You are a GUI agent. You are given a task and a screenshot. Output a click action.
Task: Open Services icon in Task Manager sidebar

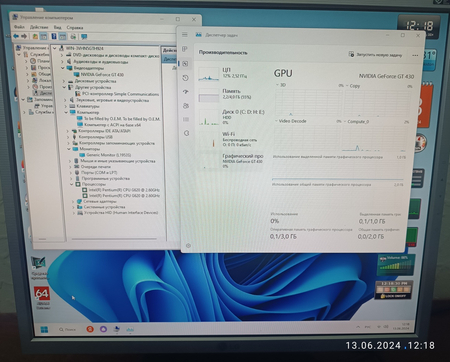[186, 133]
